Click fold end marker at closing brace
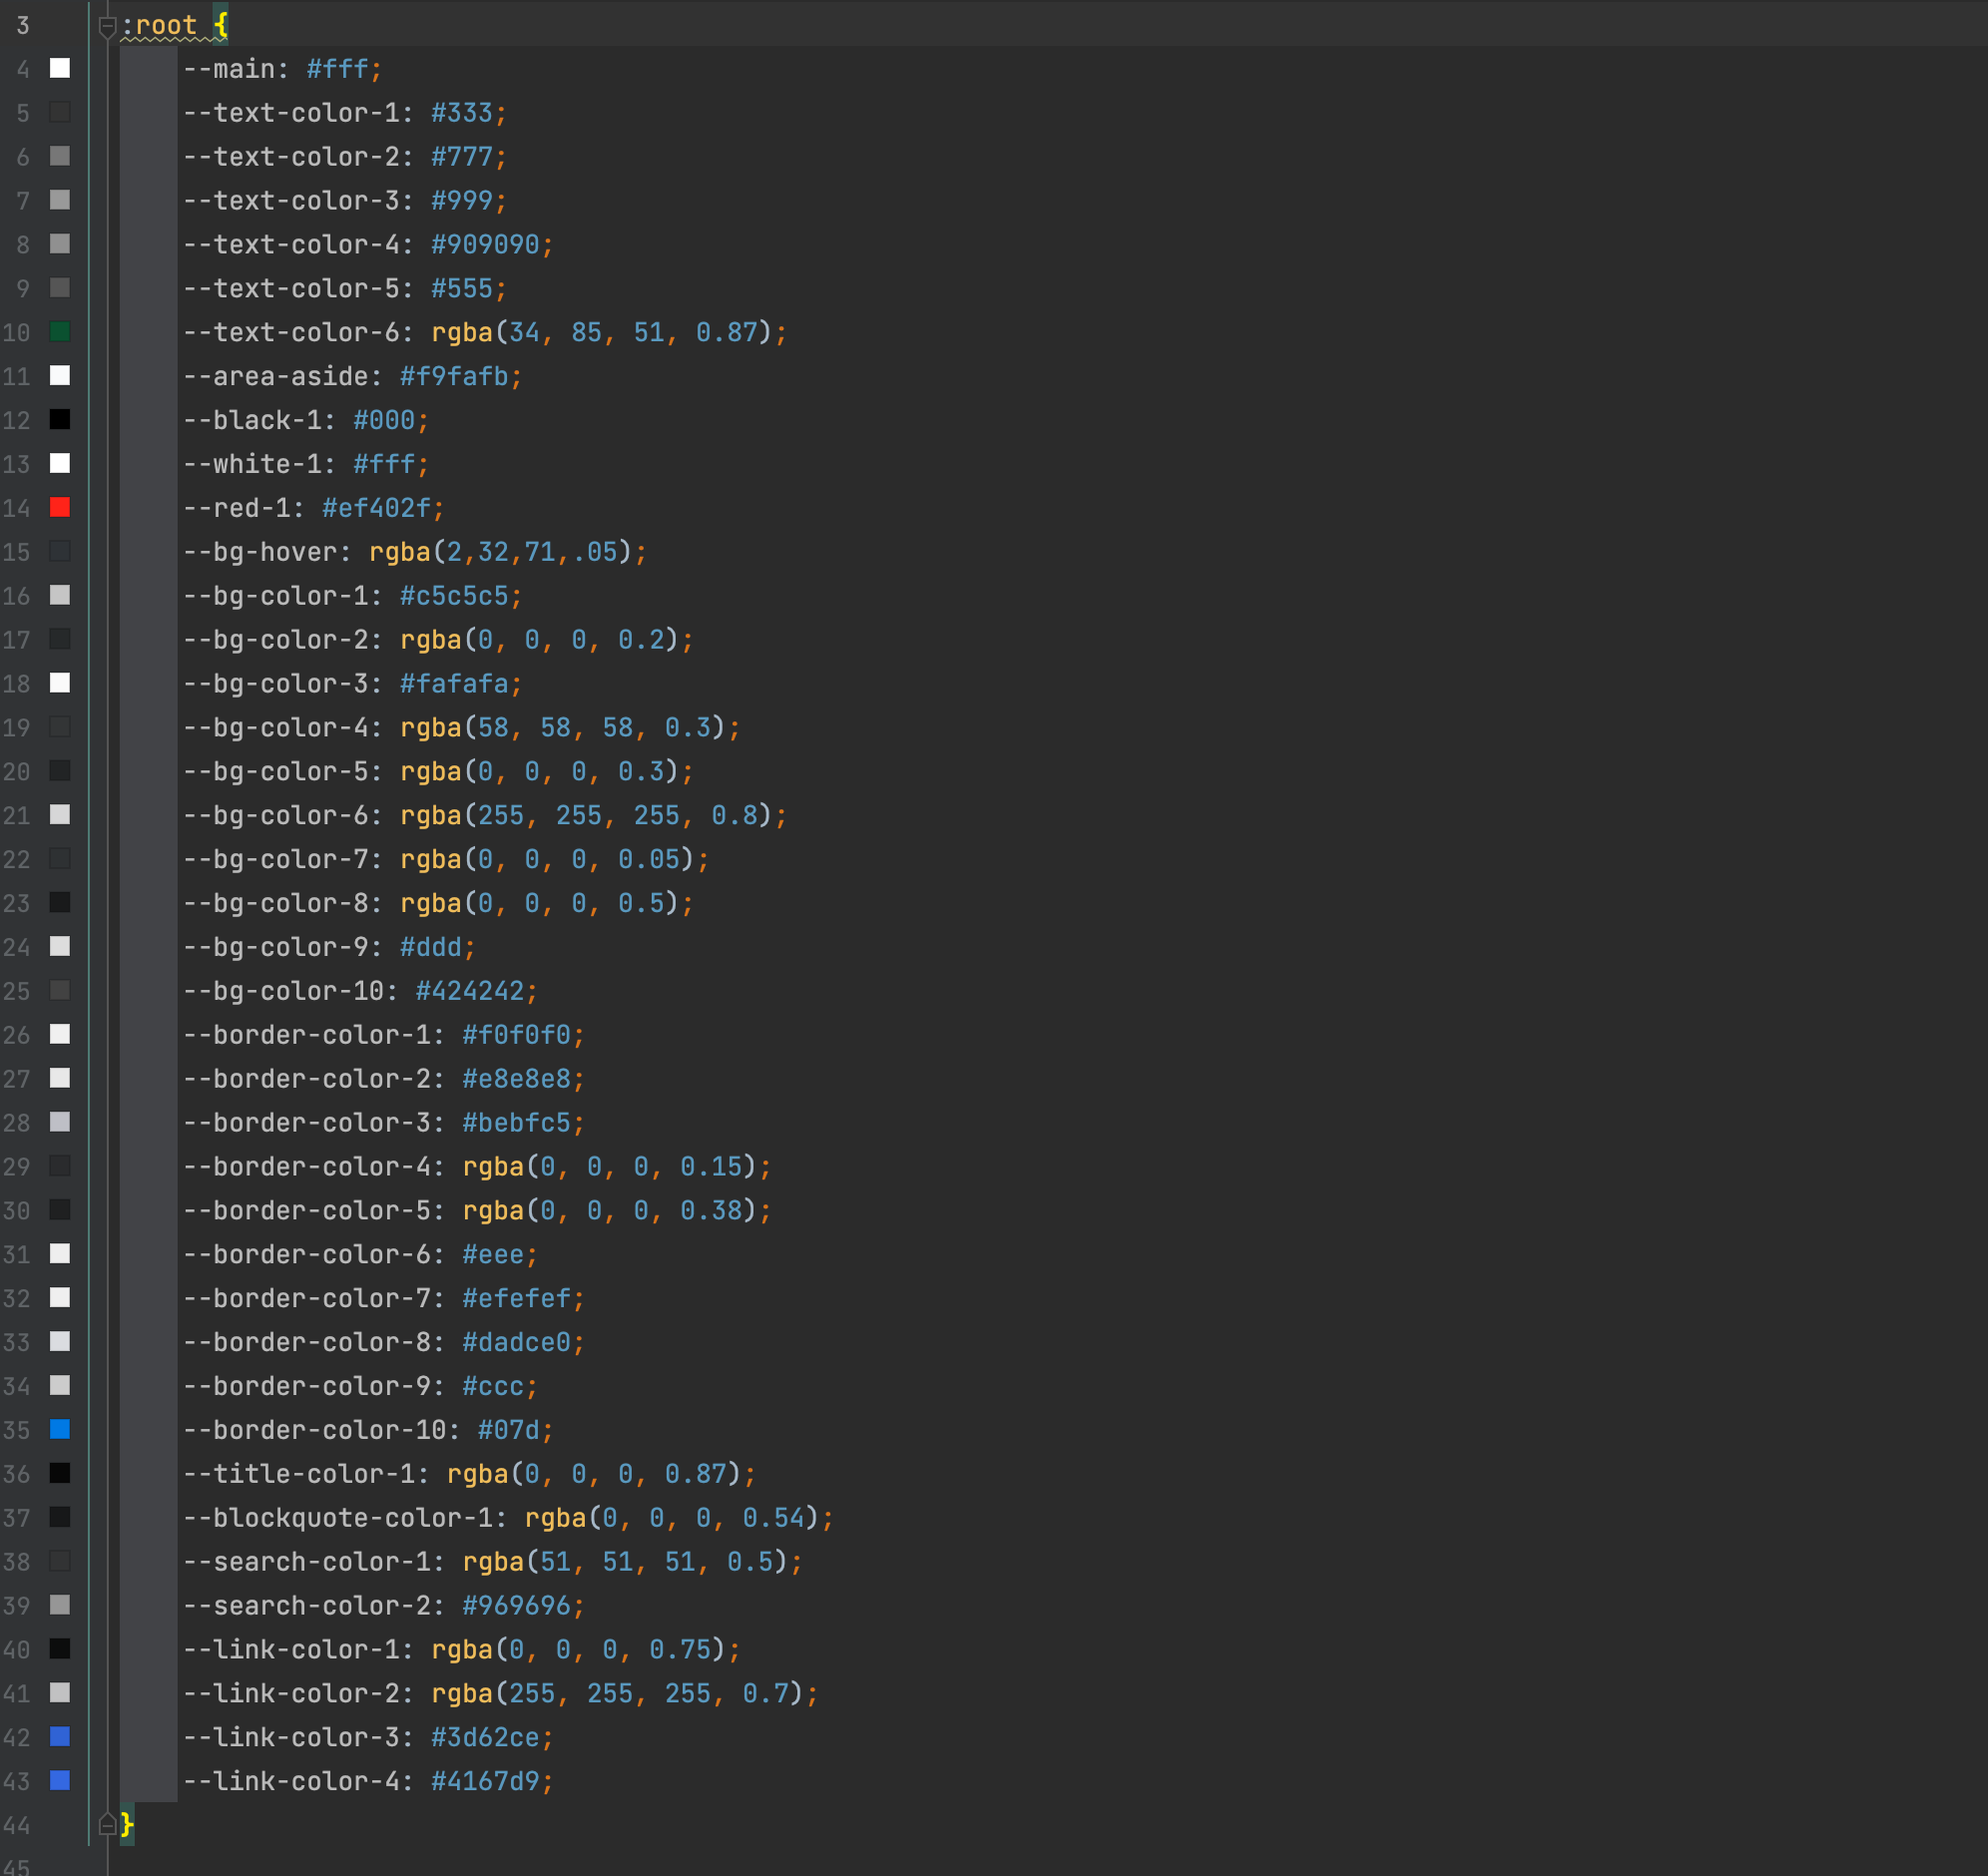1988x1876 pixels. 107,1825
